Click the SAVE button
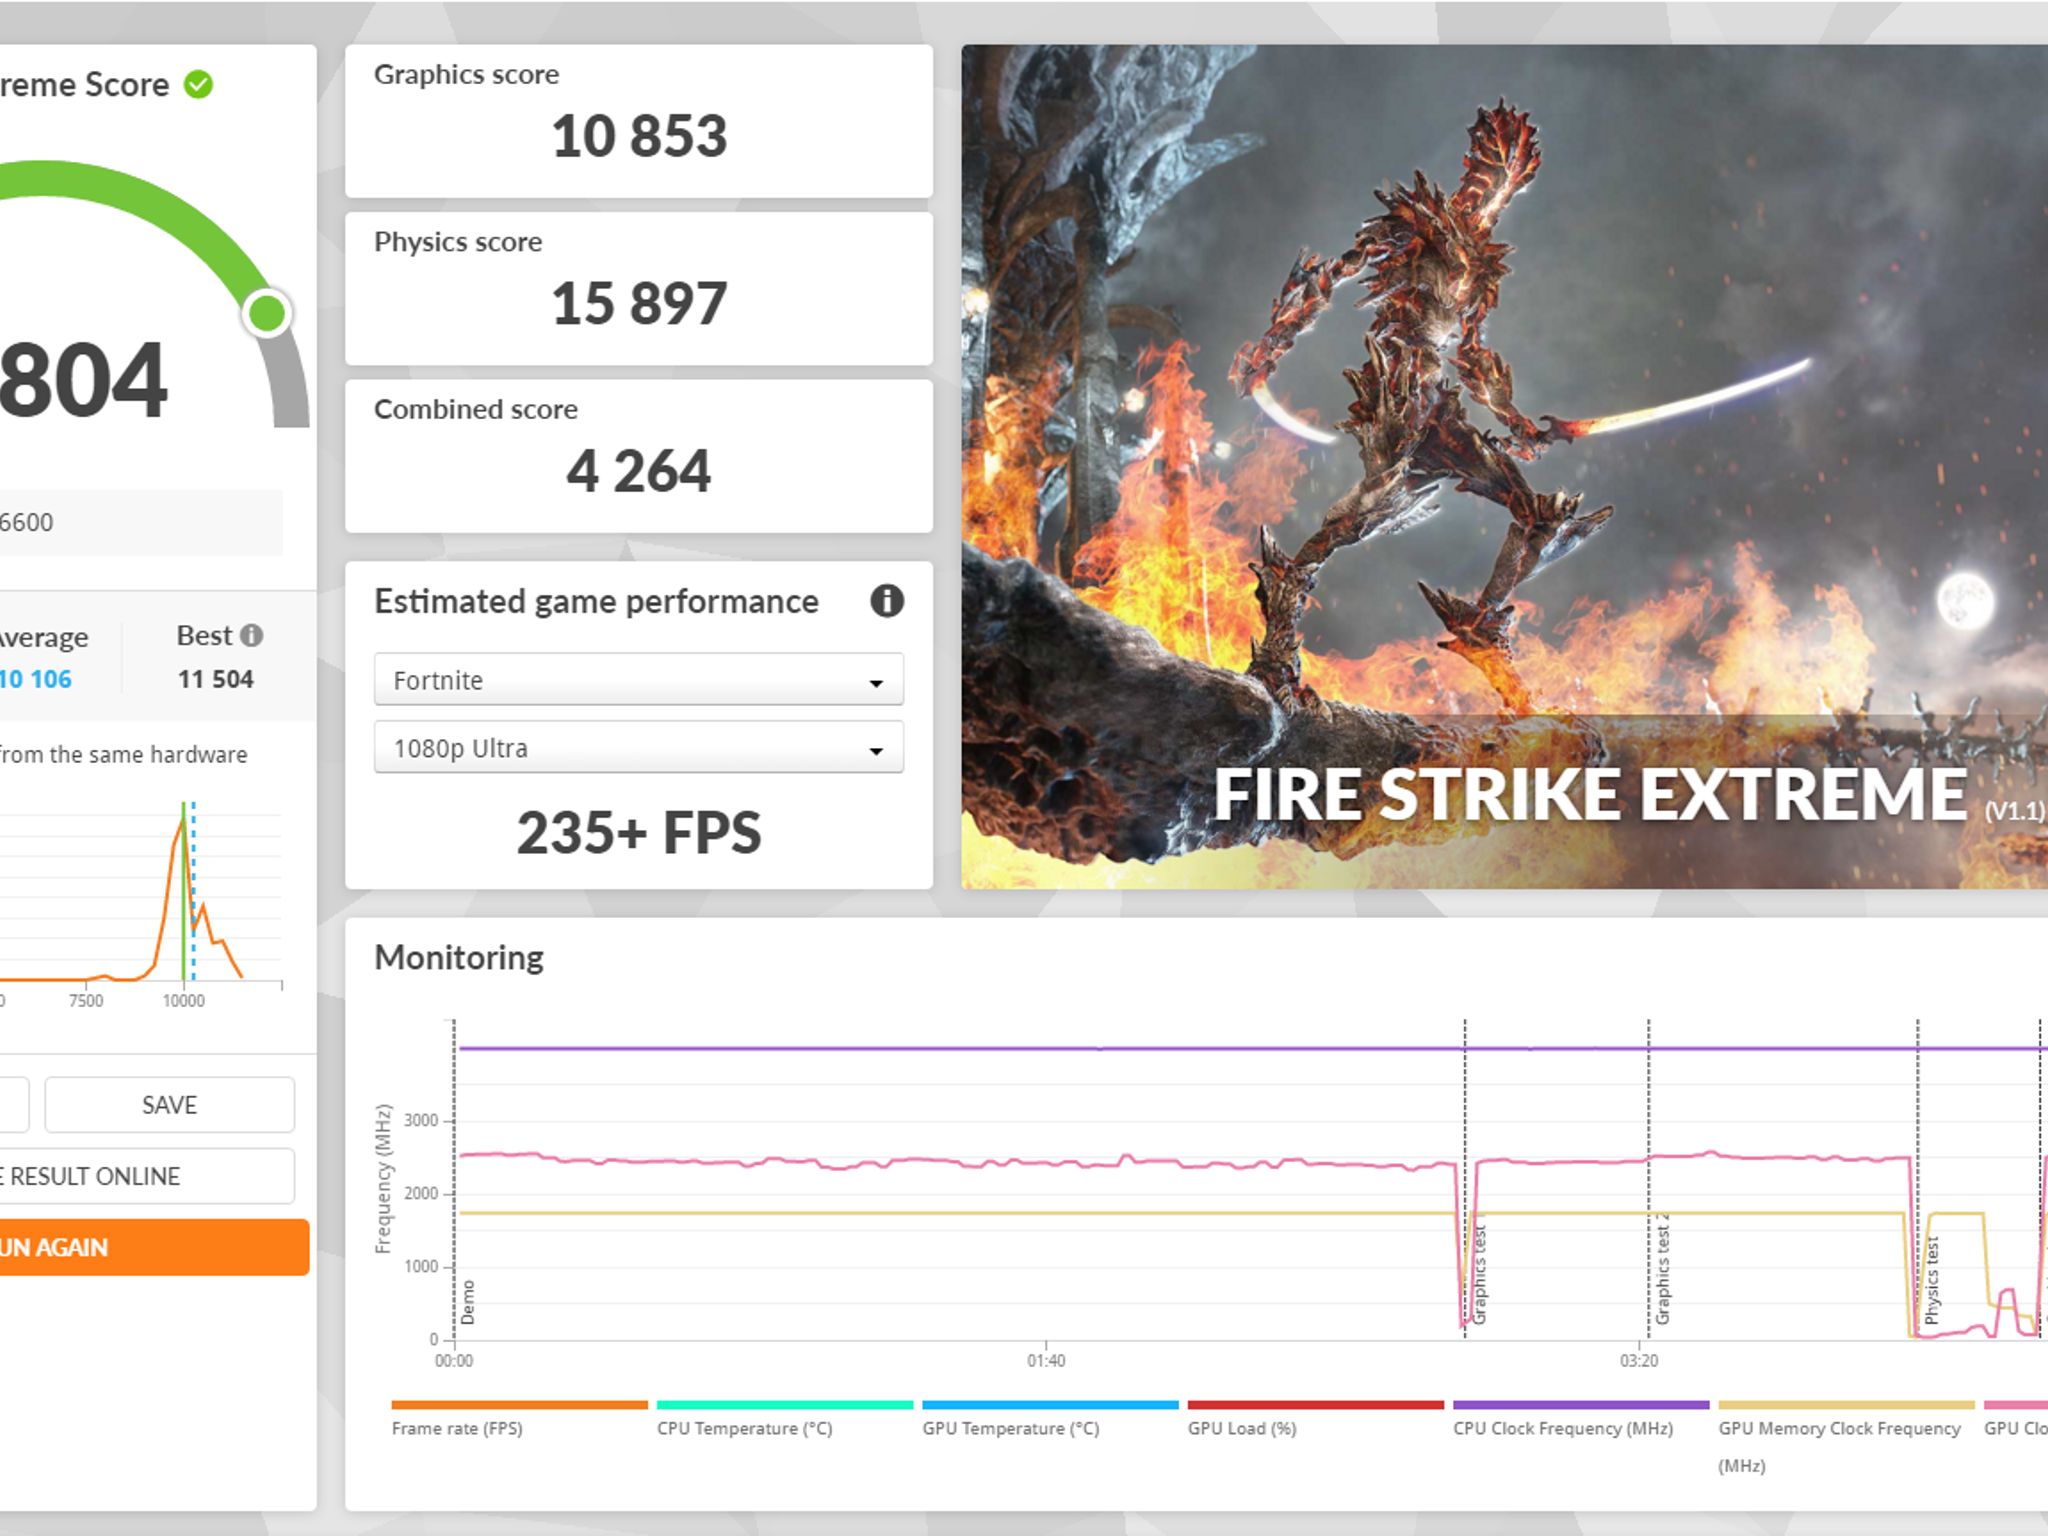This screenshot has height=1536, width=2048. (169, 1104)
